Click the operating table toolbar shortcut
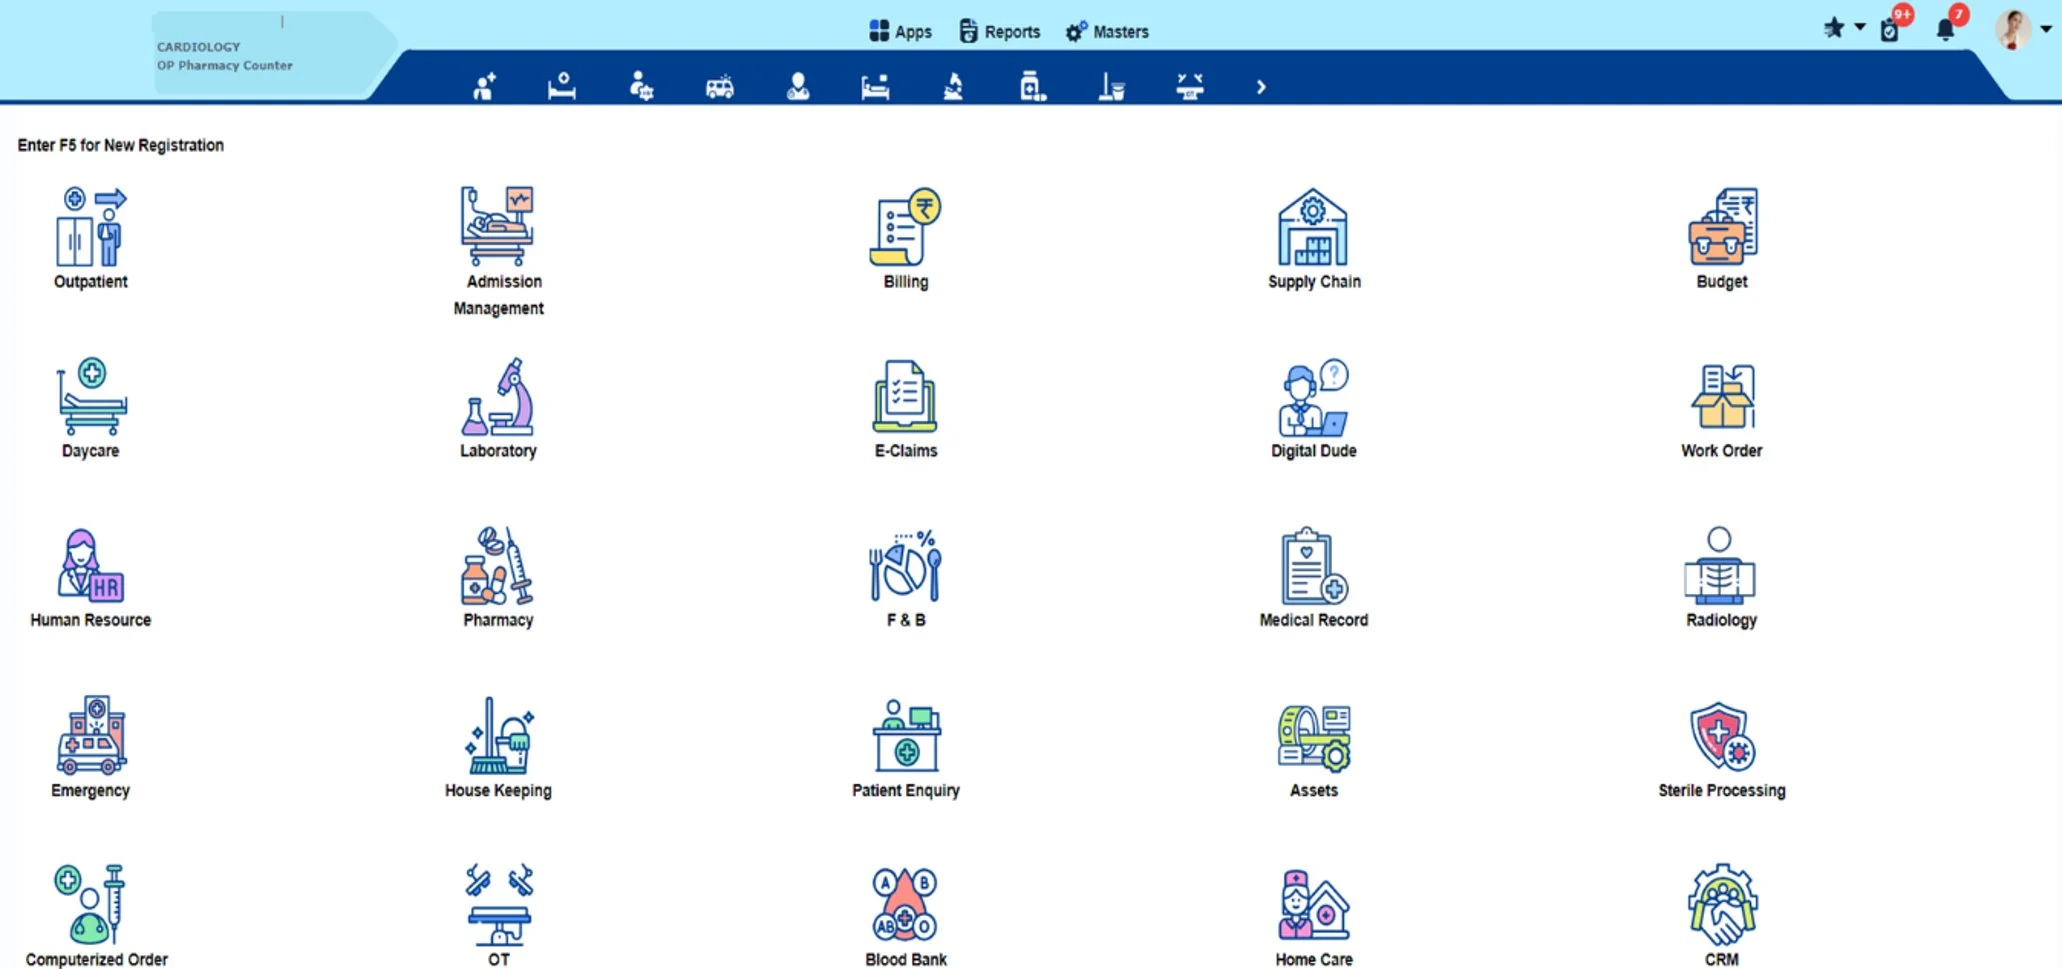The height and width of the screenshot is (969, 2062). [x=1189, y=87]
